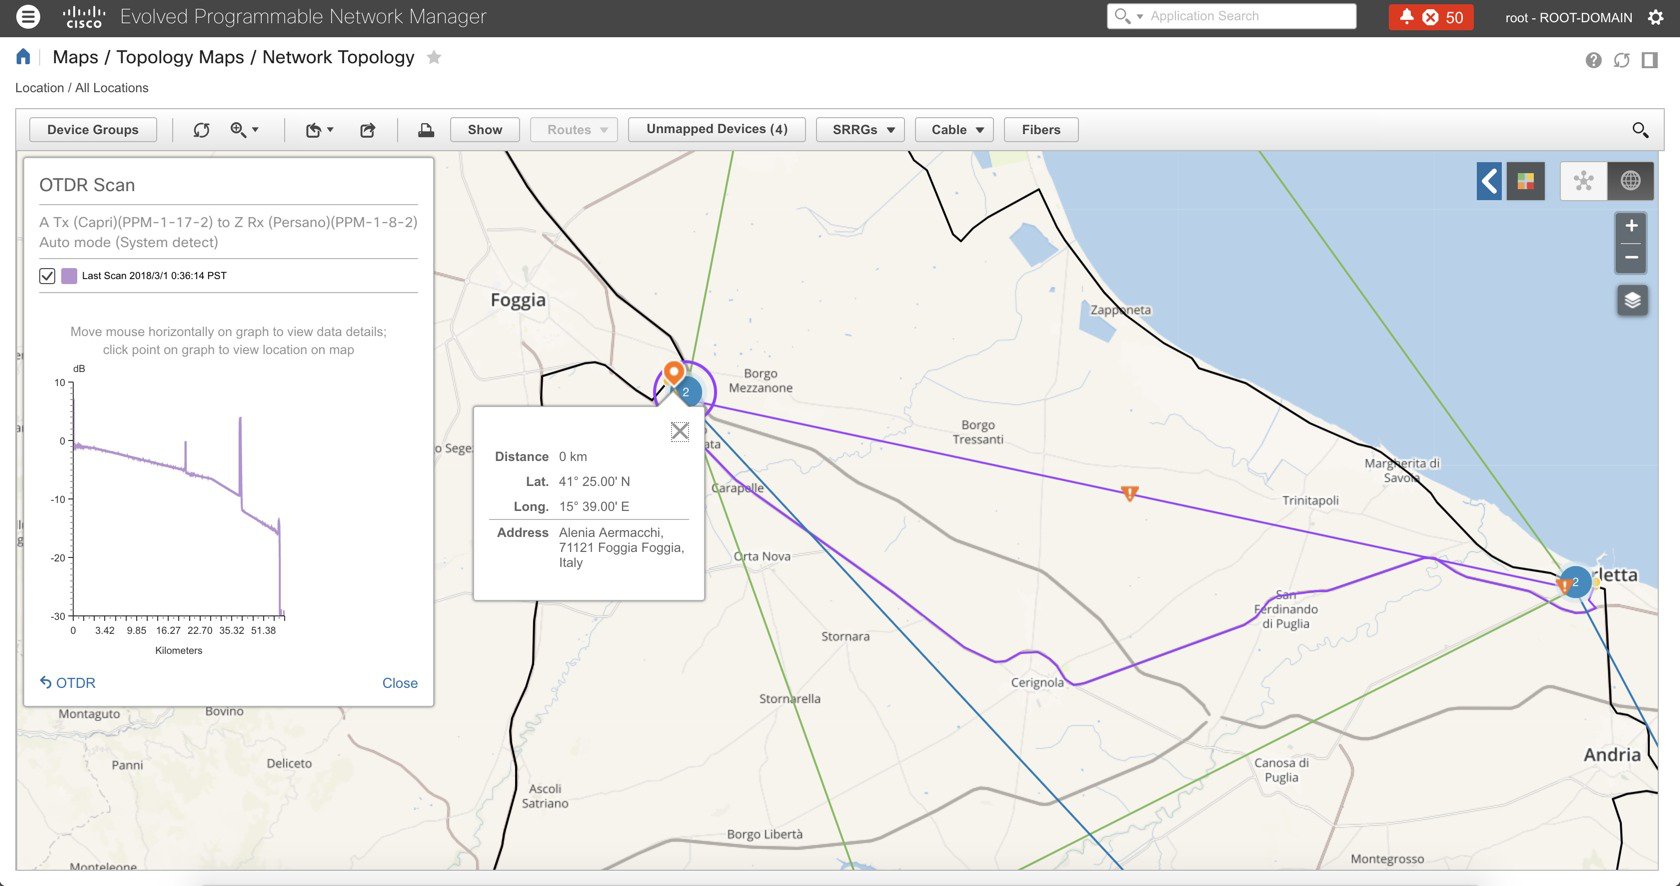Navigate to Topology Maps breadcrumb
This screenshot has width=1680, height=886.
click(x=180, y=57)
